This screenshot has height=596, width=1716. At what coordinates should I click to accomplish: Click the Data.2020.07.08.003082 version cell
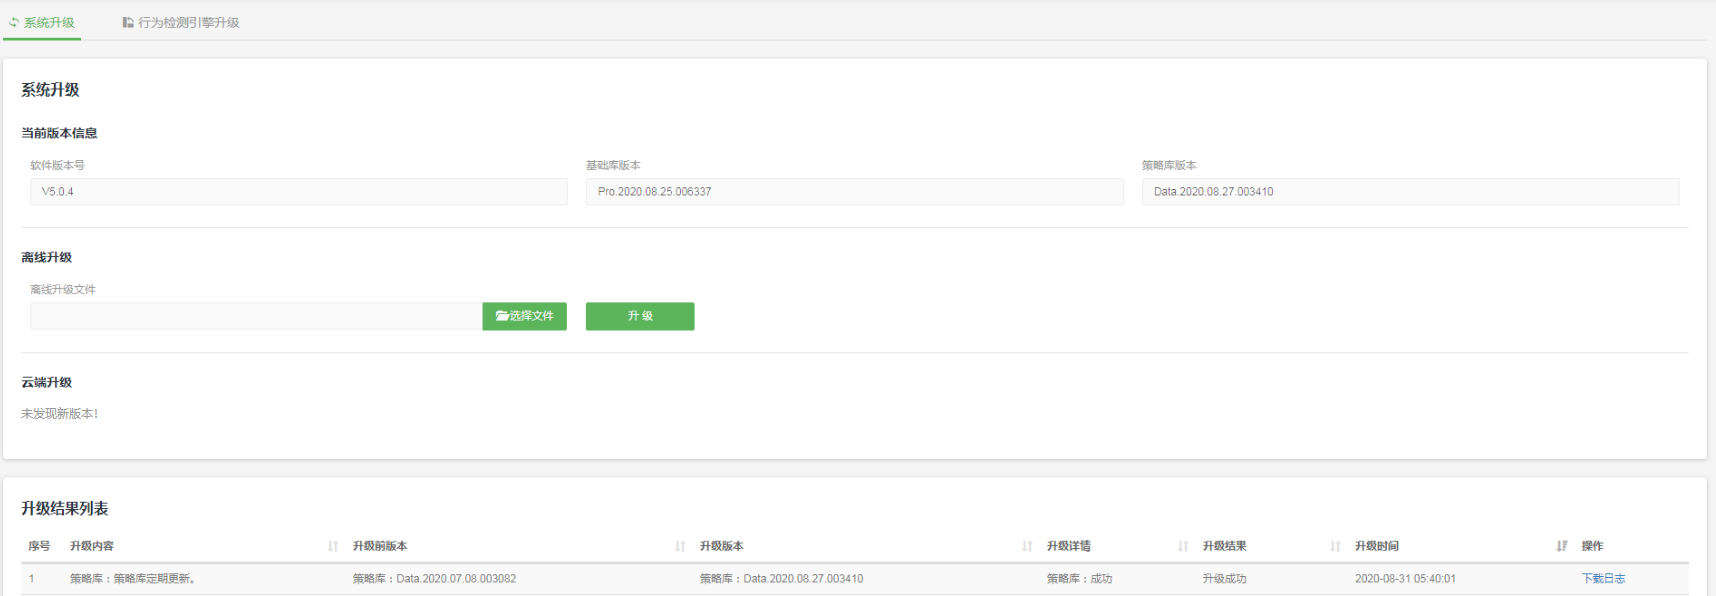coord(434,578)
